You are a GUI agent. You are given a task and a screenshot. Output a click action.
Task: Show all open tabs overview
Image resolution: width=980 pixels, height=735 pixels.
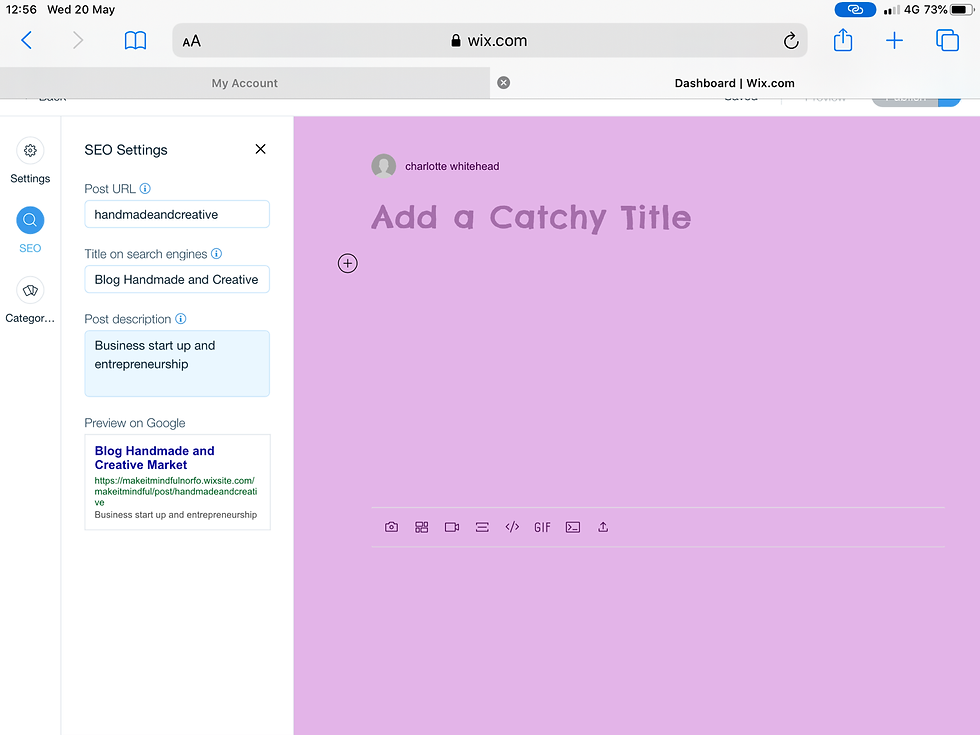[947, 41]
